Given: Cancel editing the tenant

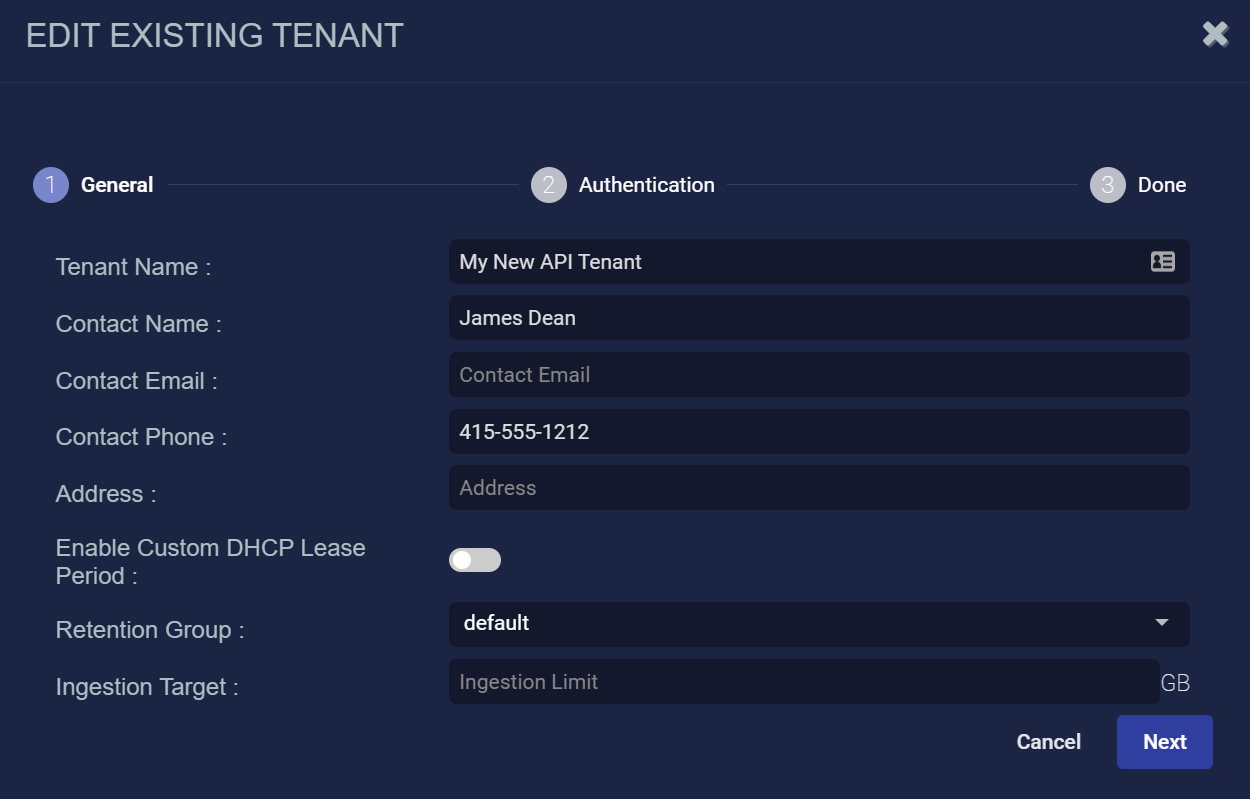Looking at the screenshot, I should point(1048,742).
